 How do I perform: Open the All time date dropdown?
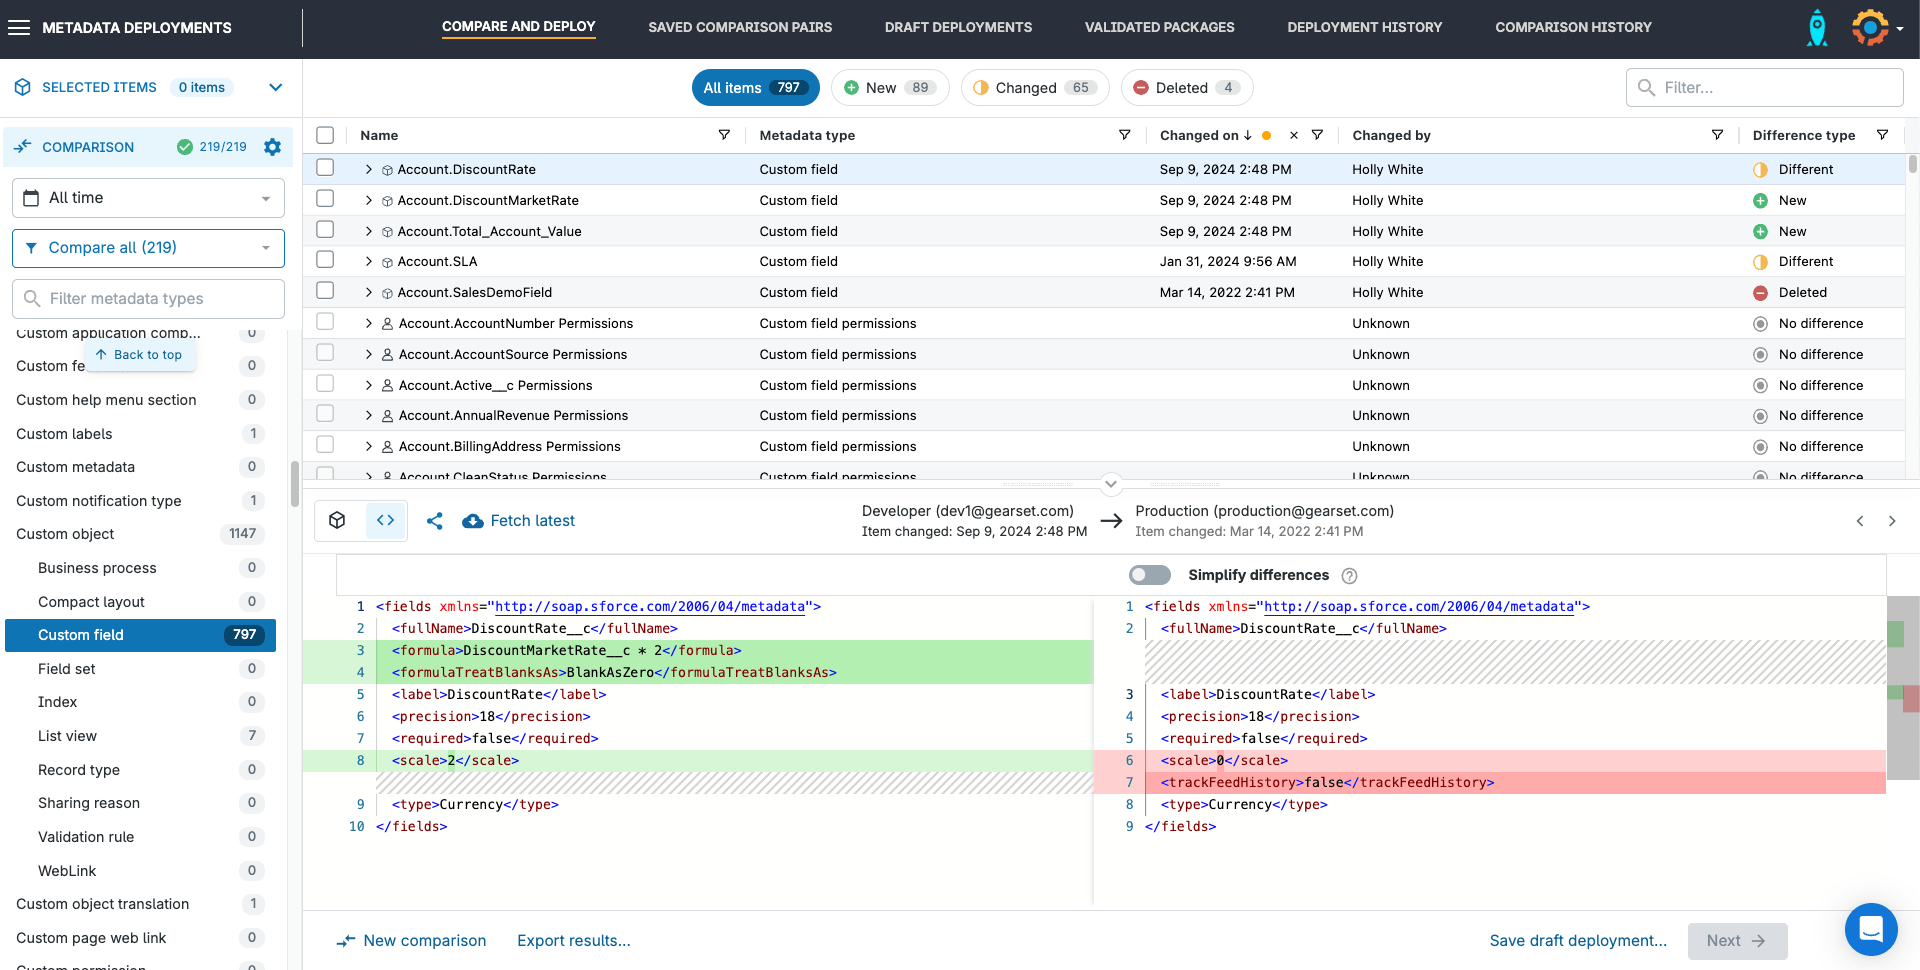point(148,198)
